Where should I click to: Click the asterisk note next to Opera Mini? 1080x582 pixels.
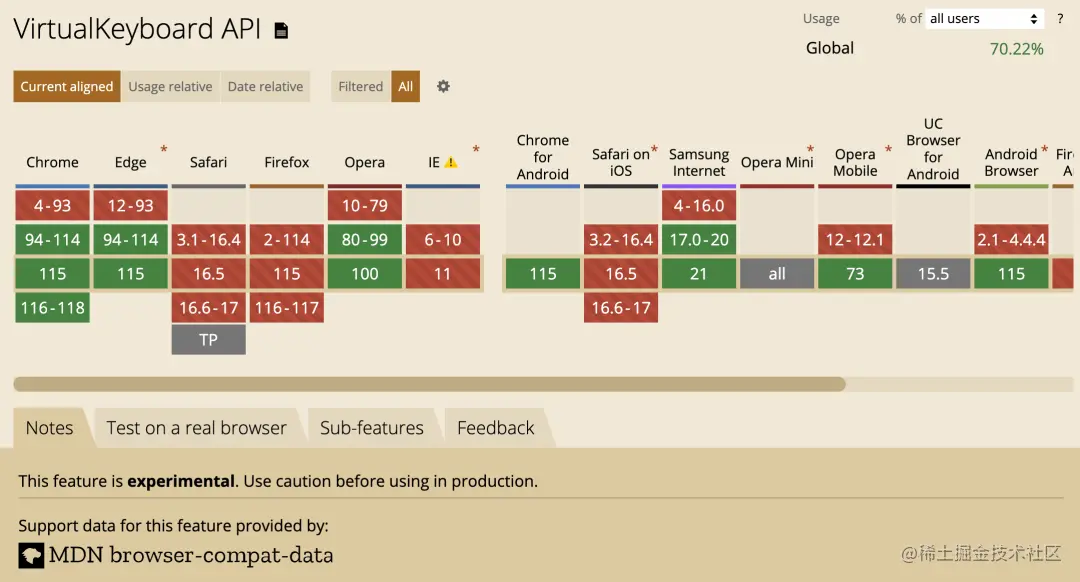click(811, 149)
